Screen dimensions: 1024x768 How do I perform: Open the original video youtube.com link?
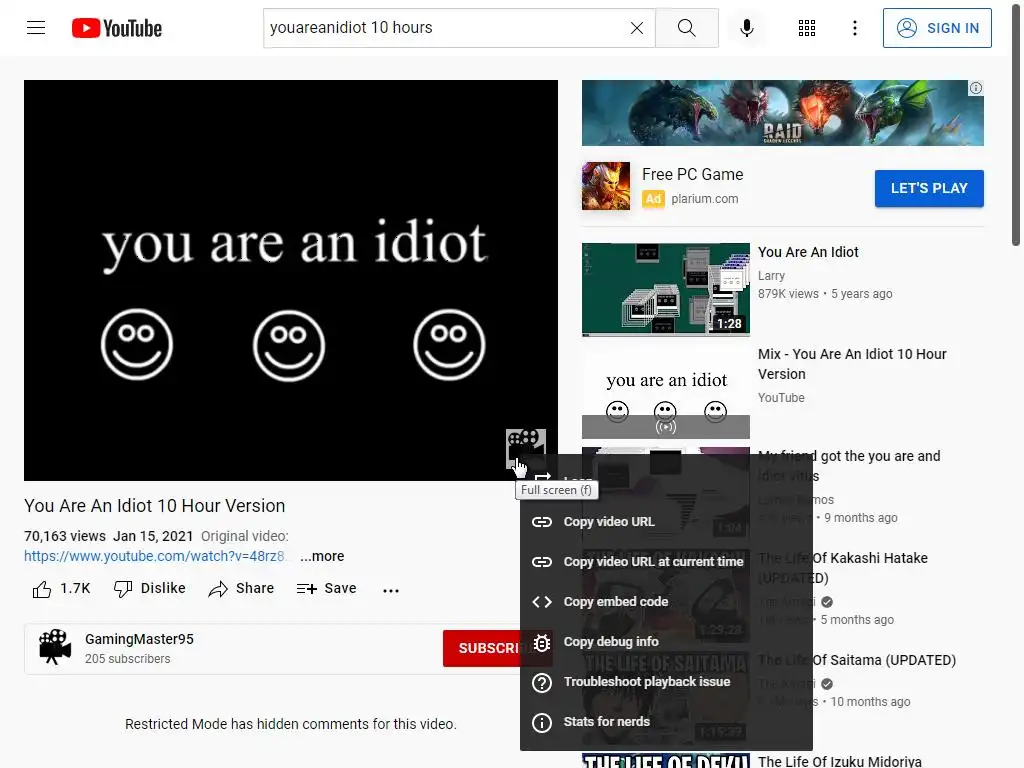tap(154, 556)
